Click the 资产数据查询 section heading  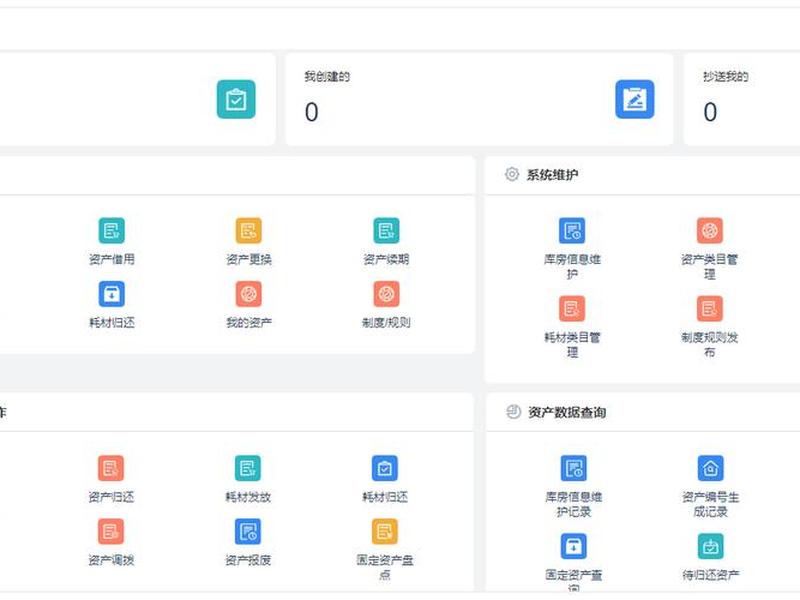tap(567, 412)
